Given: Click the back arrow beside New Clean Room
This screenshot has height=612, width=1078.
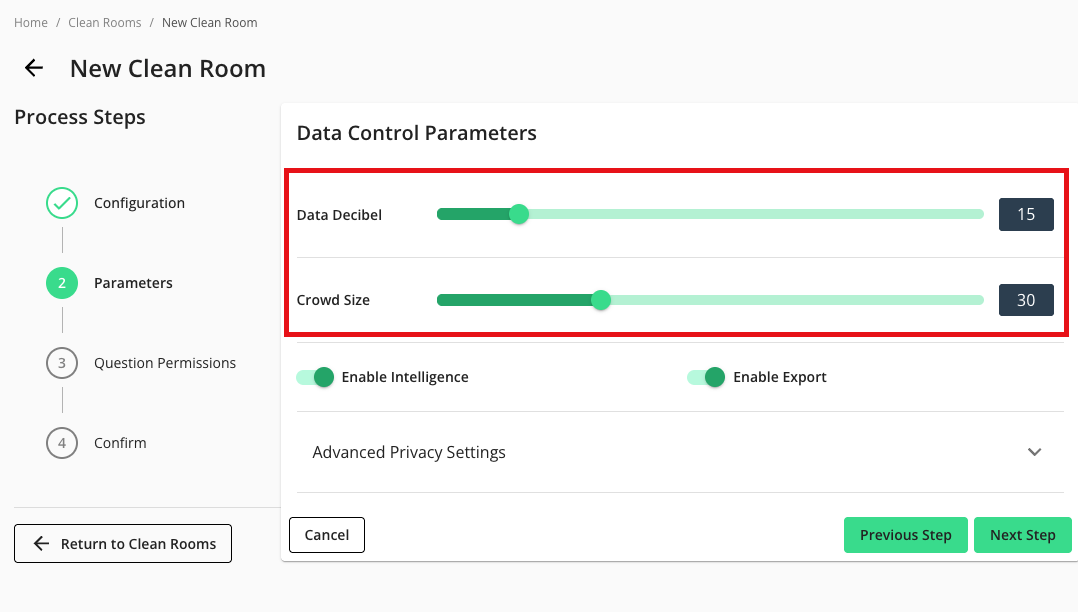Looking at the screenshot, I should click(34, 68).
